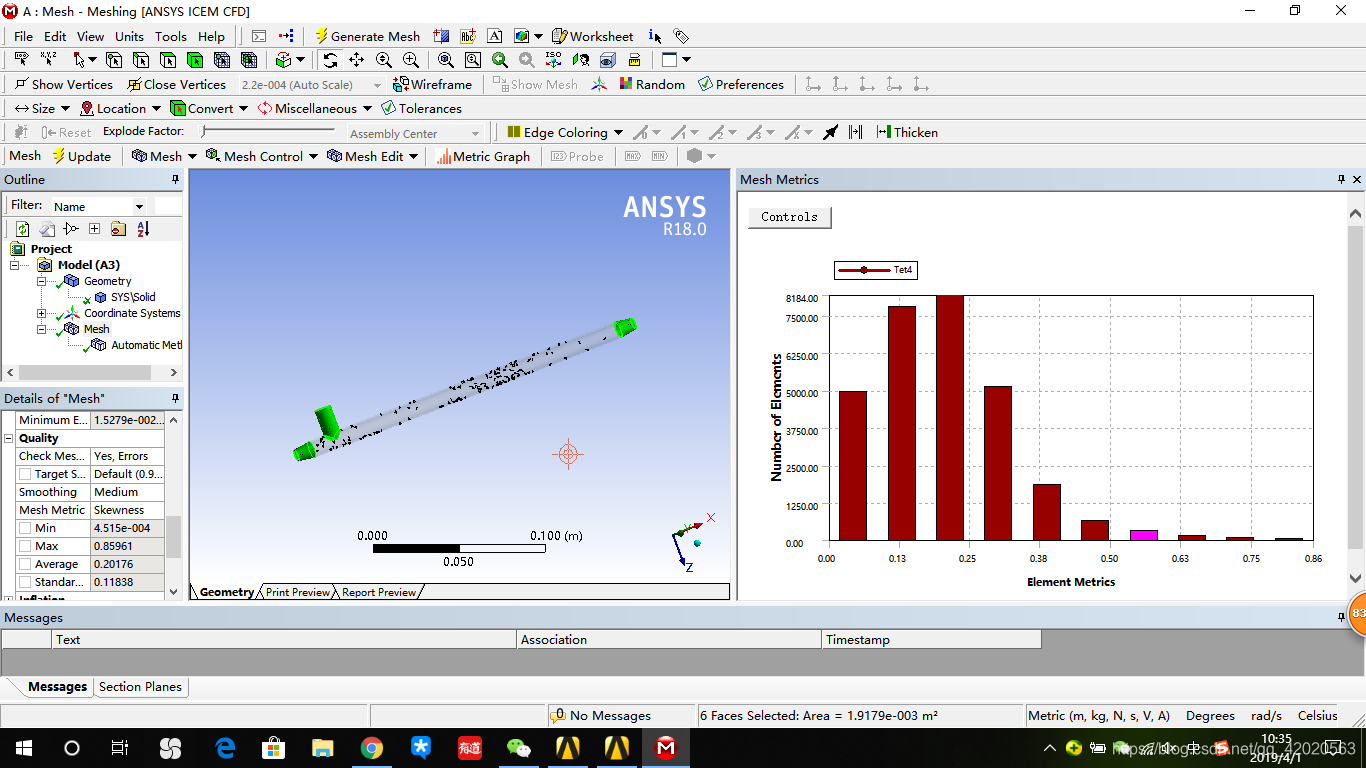Select the Pan view tool
The width and height of the screenshot is (1366, 768).
tap(356, 60)
